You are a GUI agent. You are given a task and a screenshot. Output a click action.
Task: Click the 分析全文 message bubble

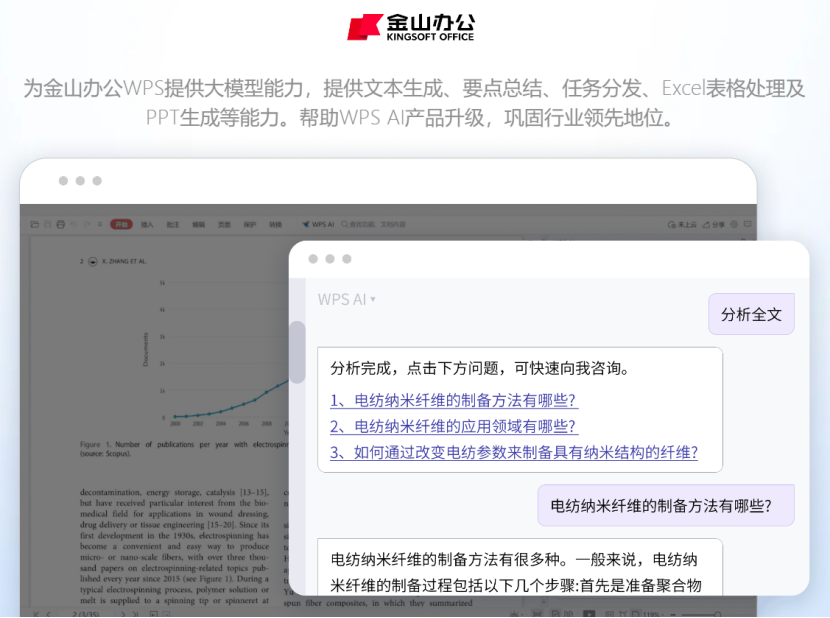[751, 314]
